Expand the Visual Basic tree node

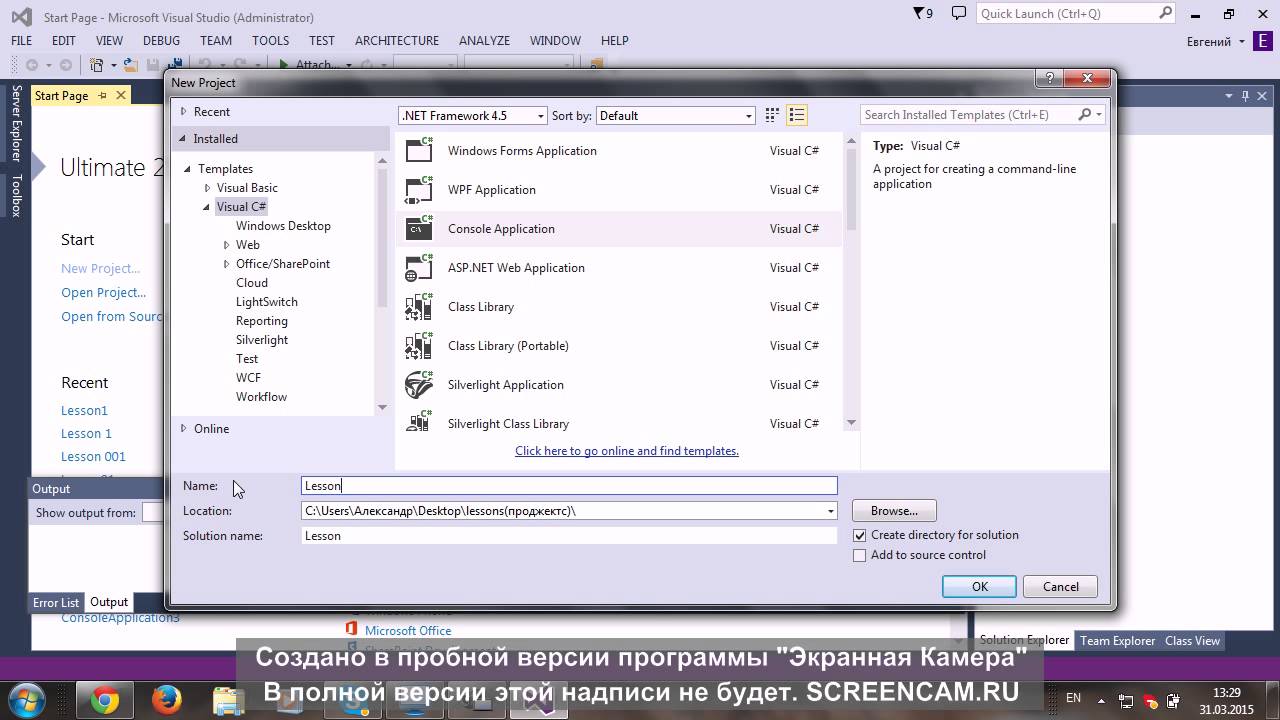pyautogui.click(x=207, y=188)
